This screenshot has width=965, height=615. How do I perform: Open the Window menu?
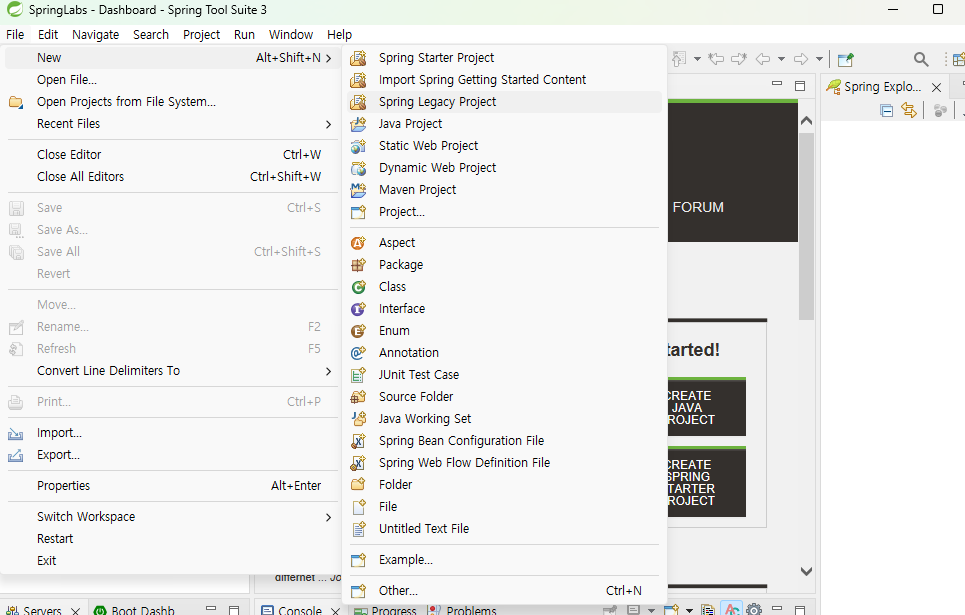pyautogui.click(x=290, y=35)
